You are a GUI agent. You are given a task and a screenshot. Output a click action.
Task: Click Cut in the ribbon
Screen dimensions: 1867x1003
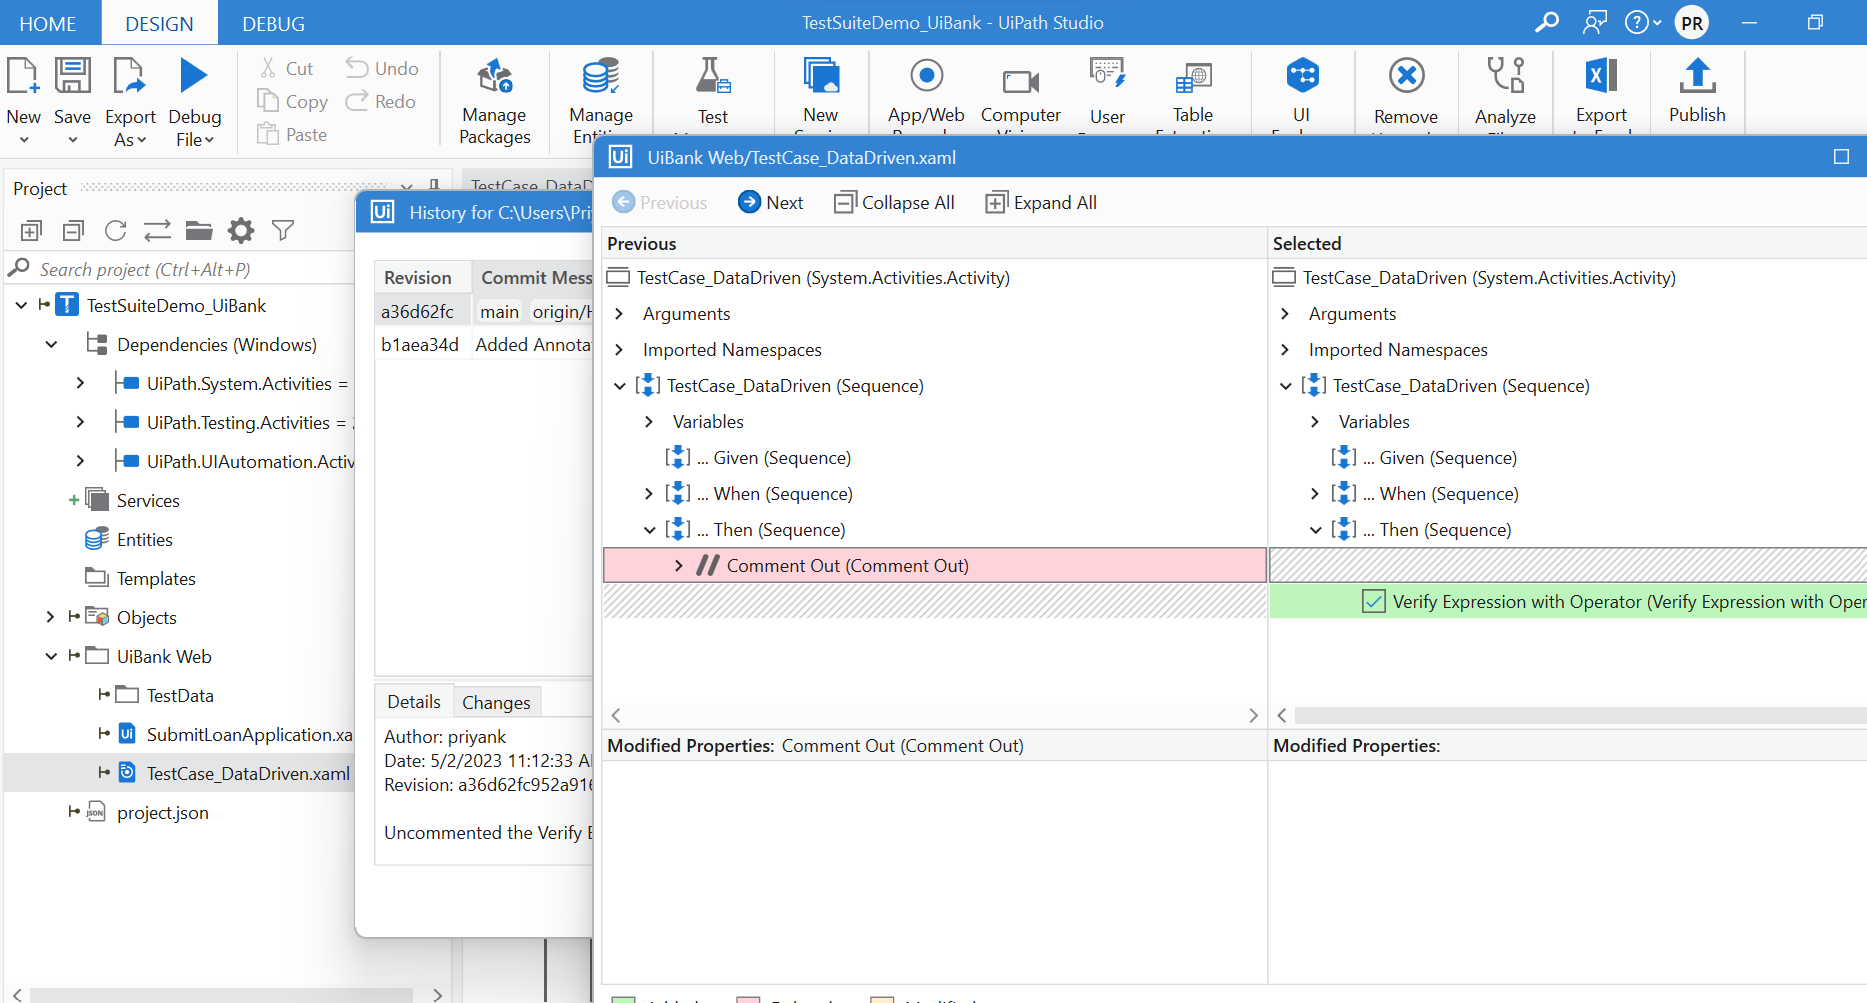click(x=287, y=68)
